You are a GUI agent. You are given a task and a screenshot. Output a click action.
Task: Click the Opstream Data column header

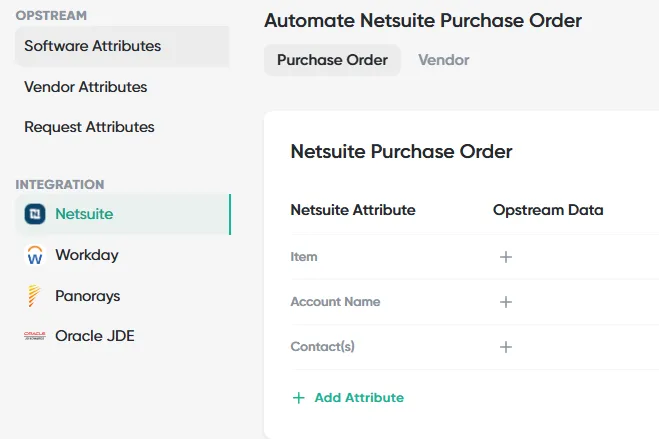tap(548, 210)
